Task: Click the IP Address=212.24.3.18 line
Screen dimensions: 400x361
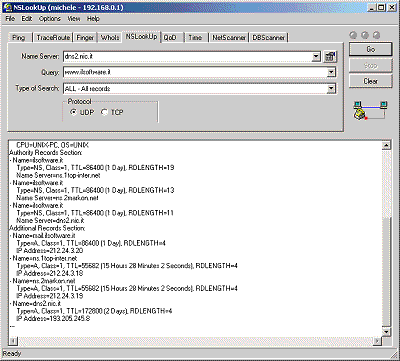Action: point(50,273)
